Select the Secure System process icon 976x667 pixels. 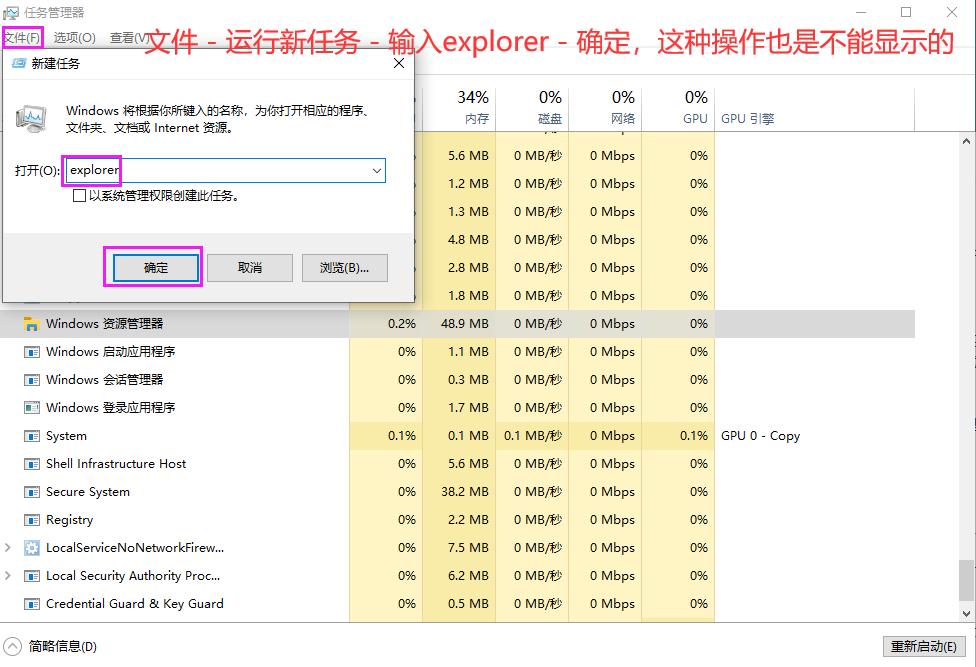click(33, 492)
